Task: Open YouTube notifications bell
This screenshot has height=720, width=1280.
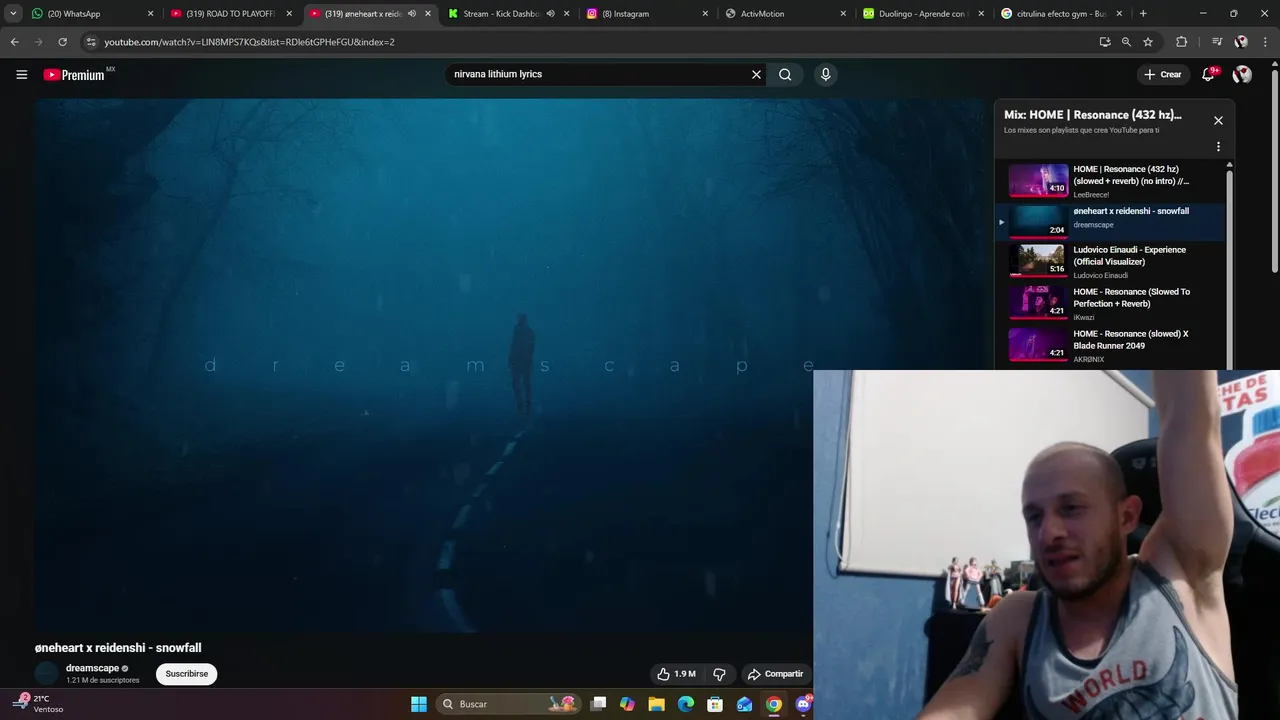Action: coord(1208,74)
